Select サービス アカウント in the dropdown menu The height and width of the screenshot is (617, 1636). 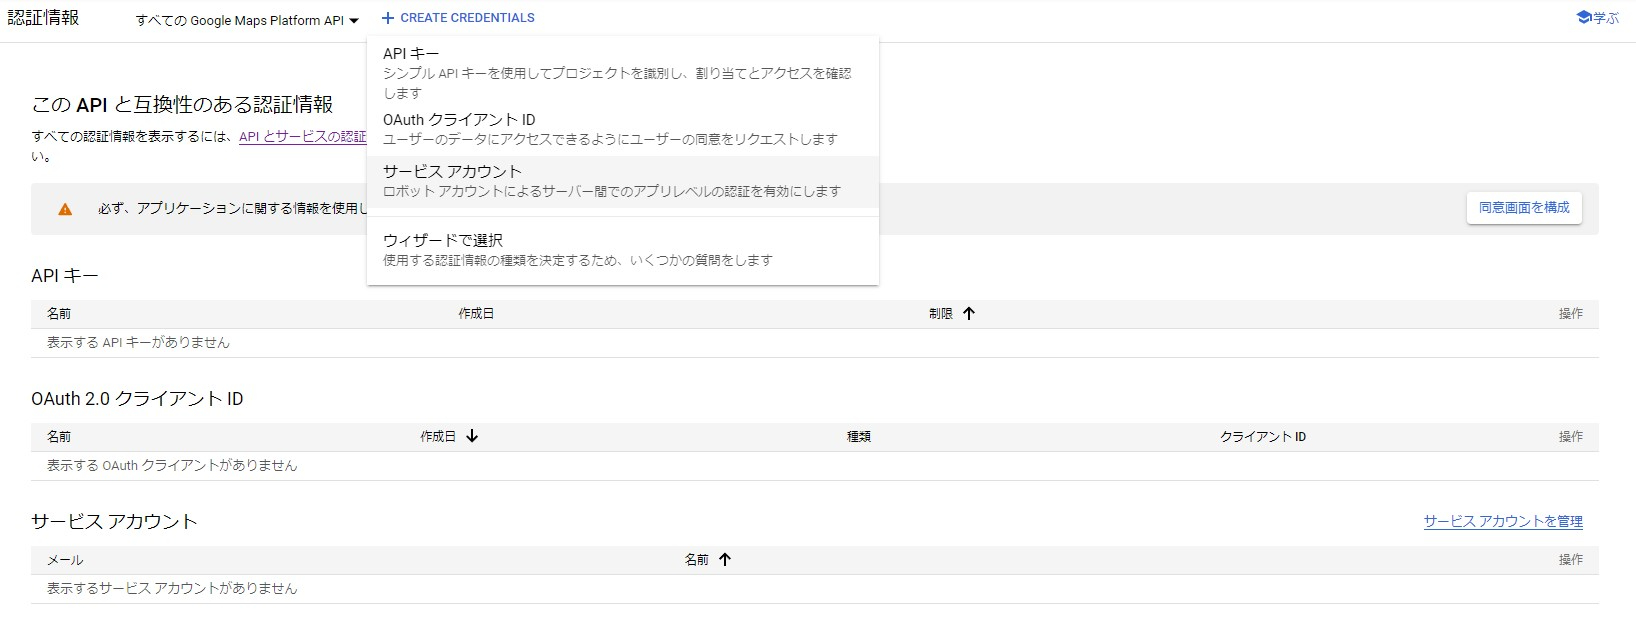click(x=452, y=172)
